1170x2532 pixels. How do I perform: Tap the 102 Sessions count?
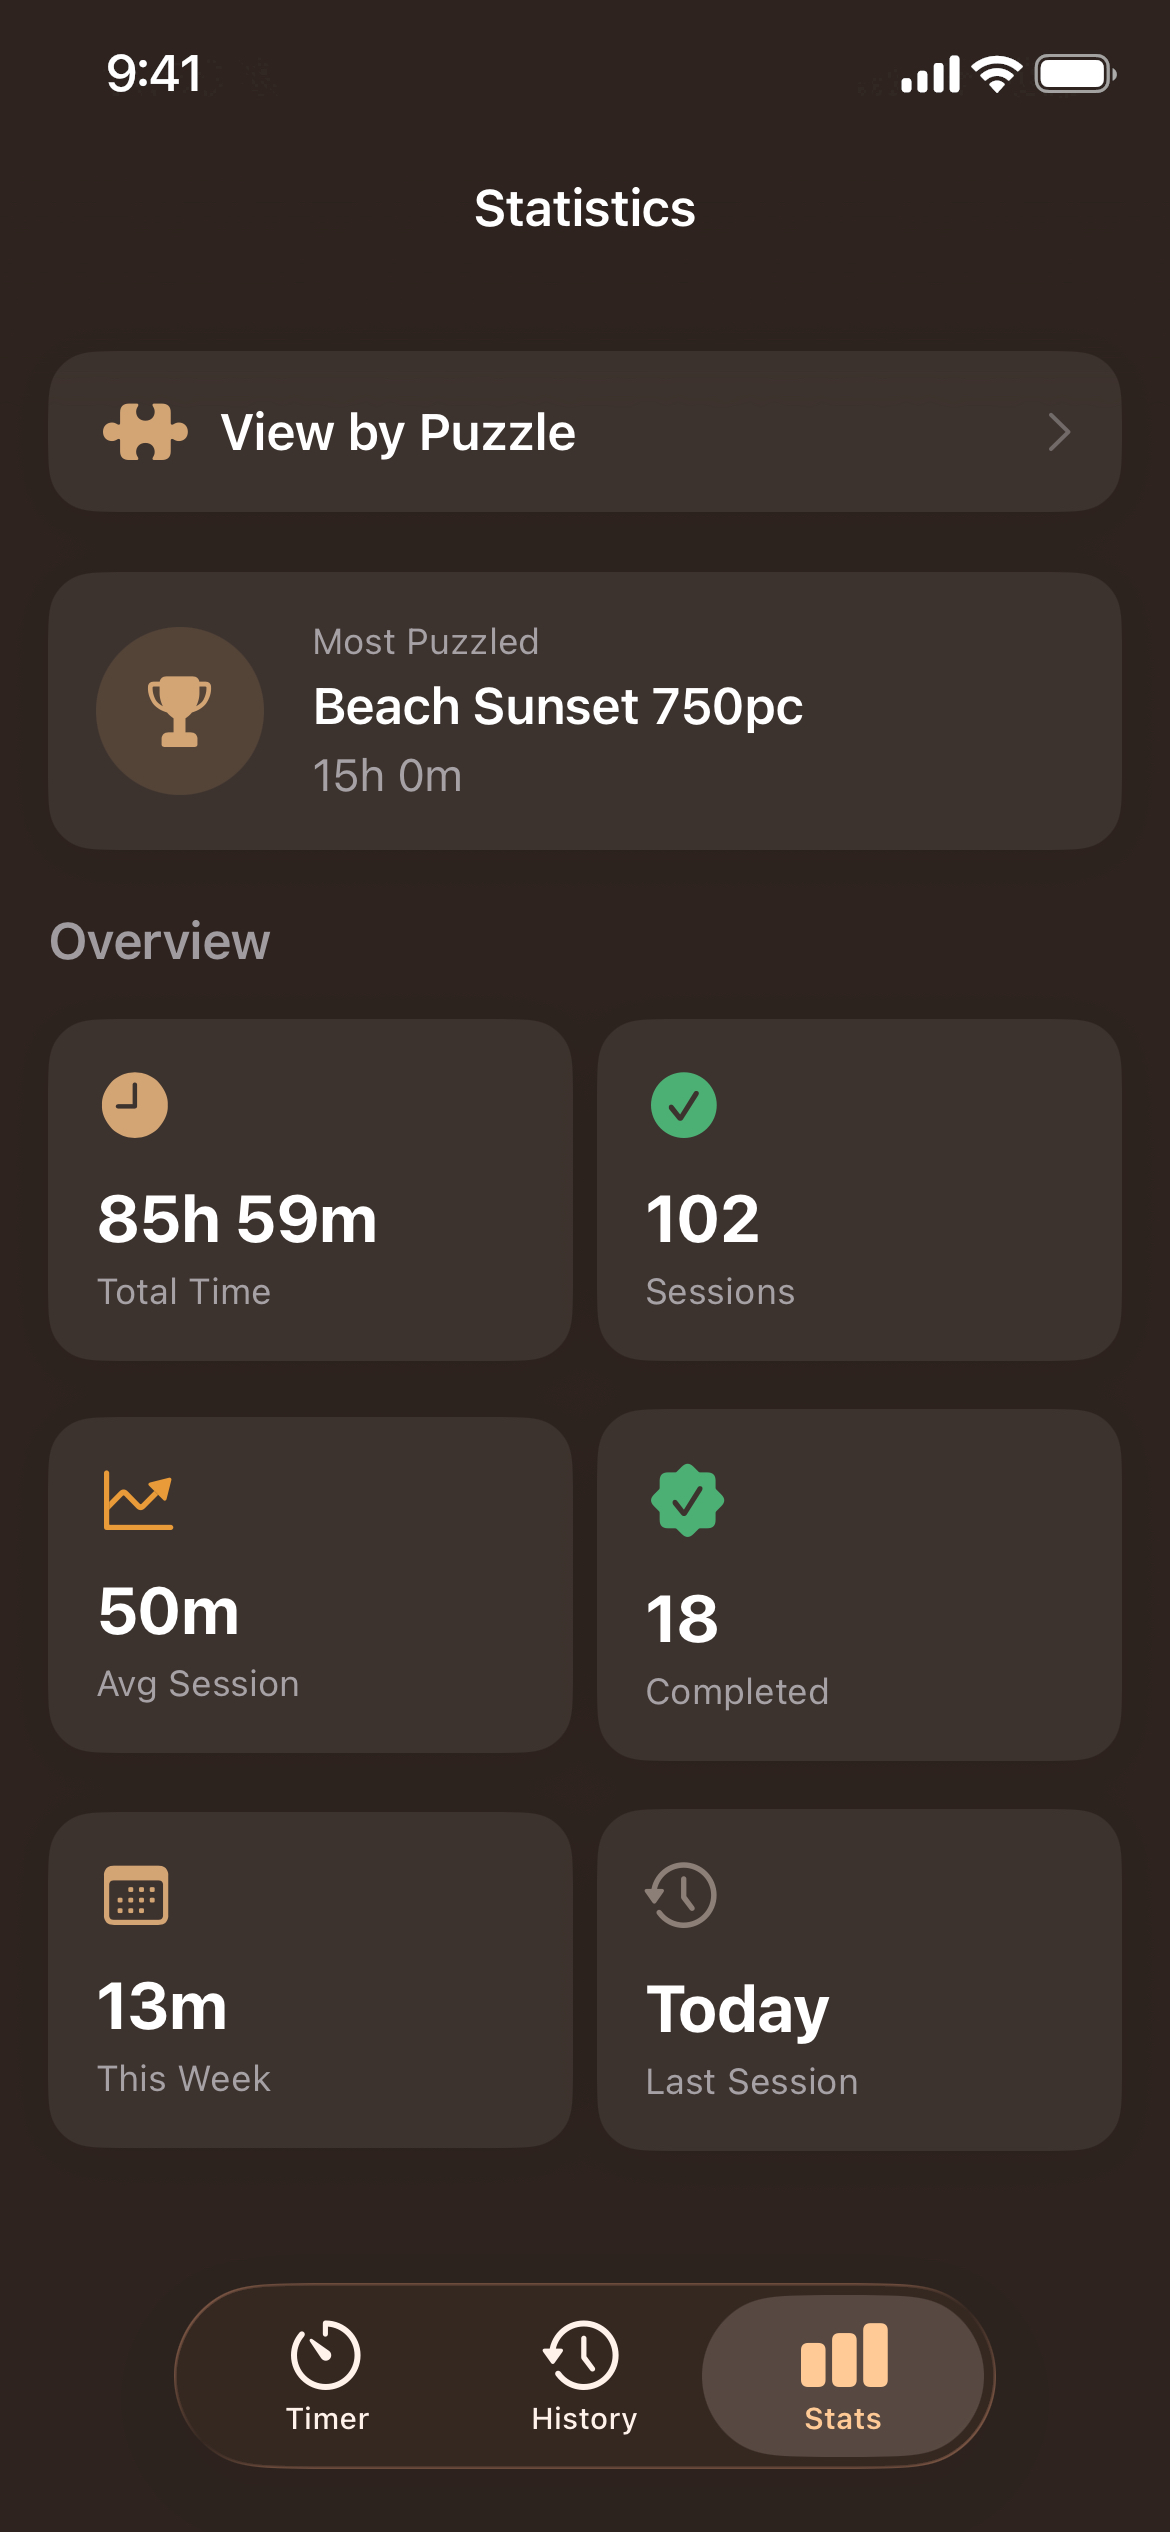pos(703,1220)
